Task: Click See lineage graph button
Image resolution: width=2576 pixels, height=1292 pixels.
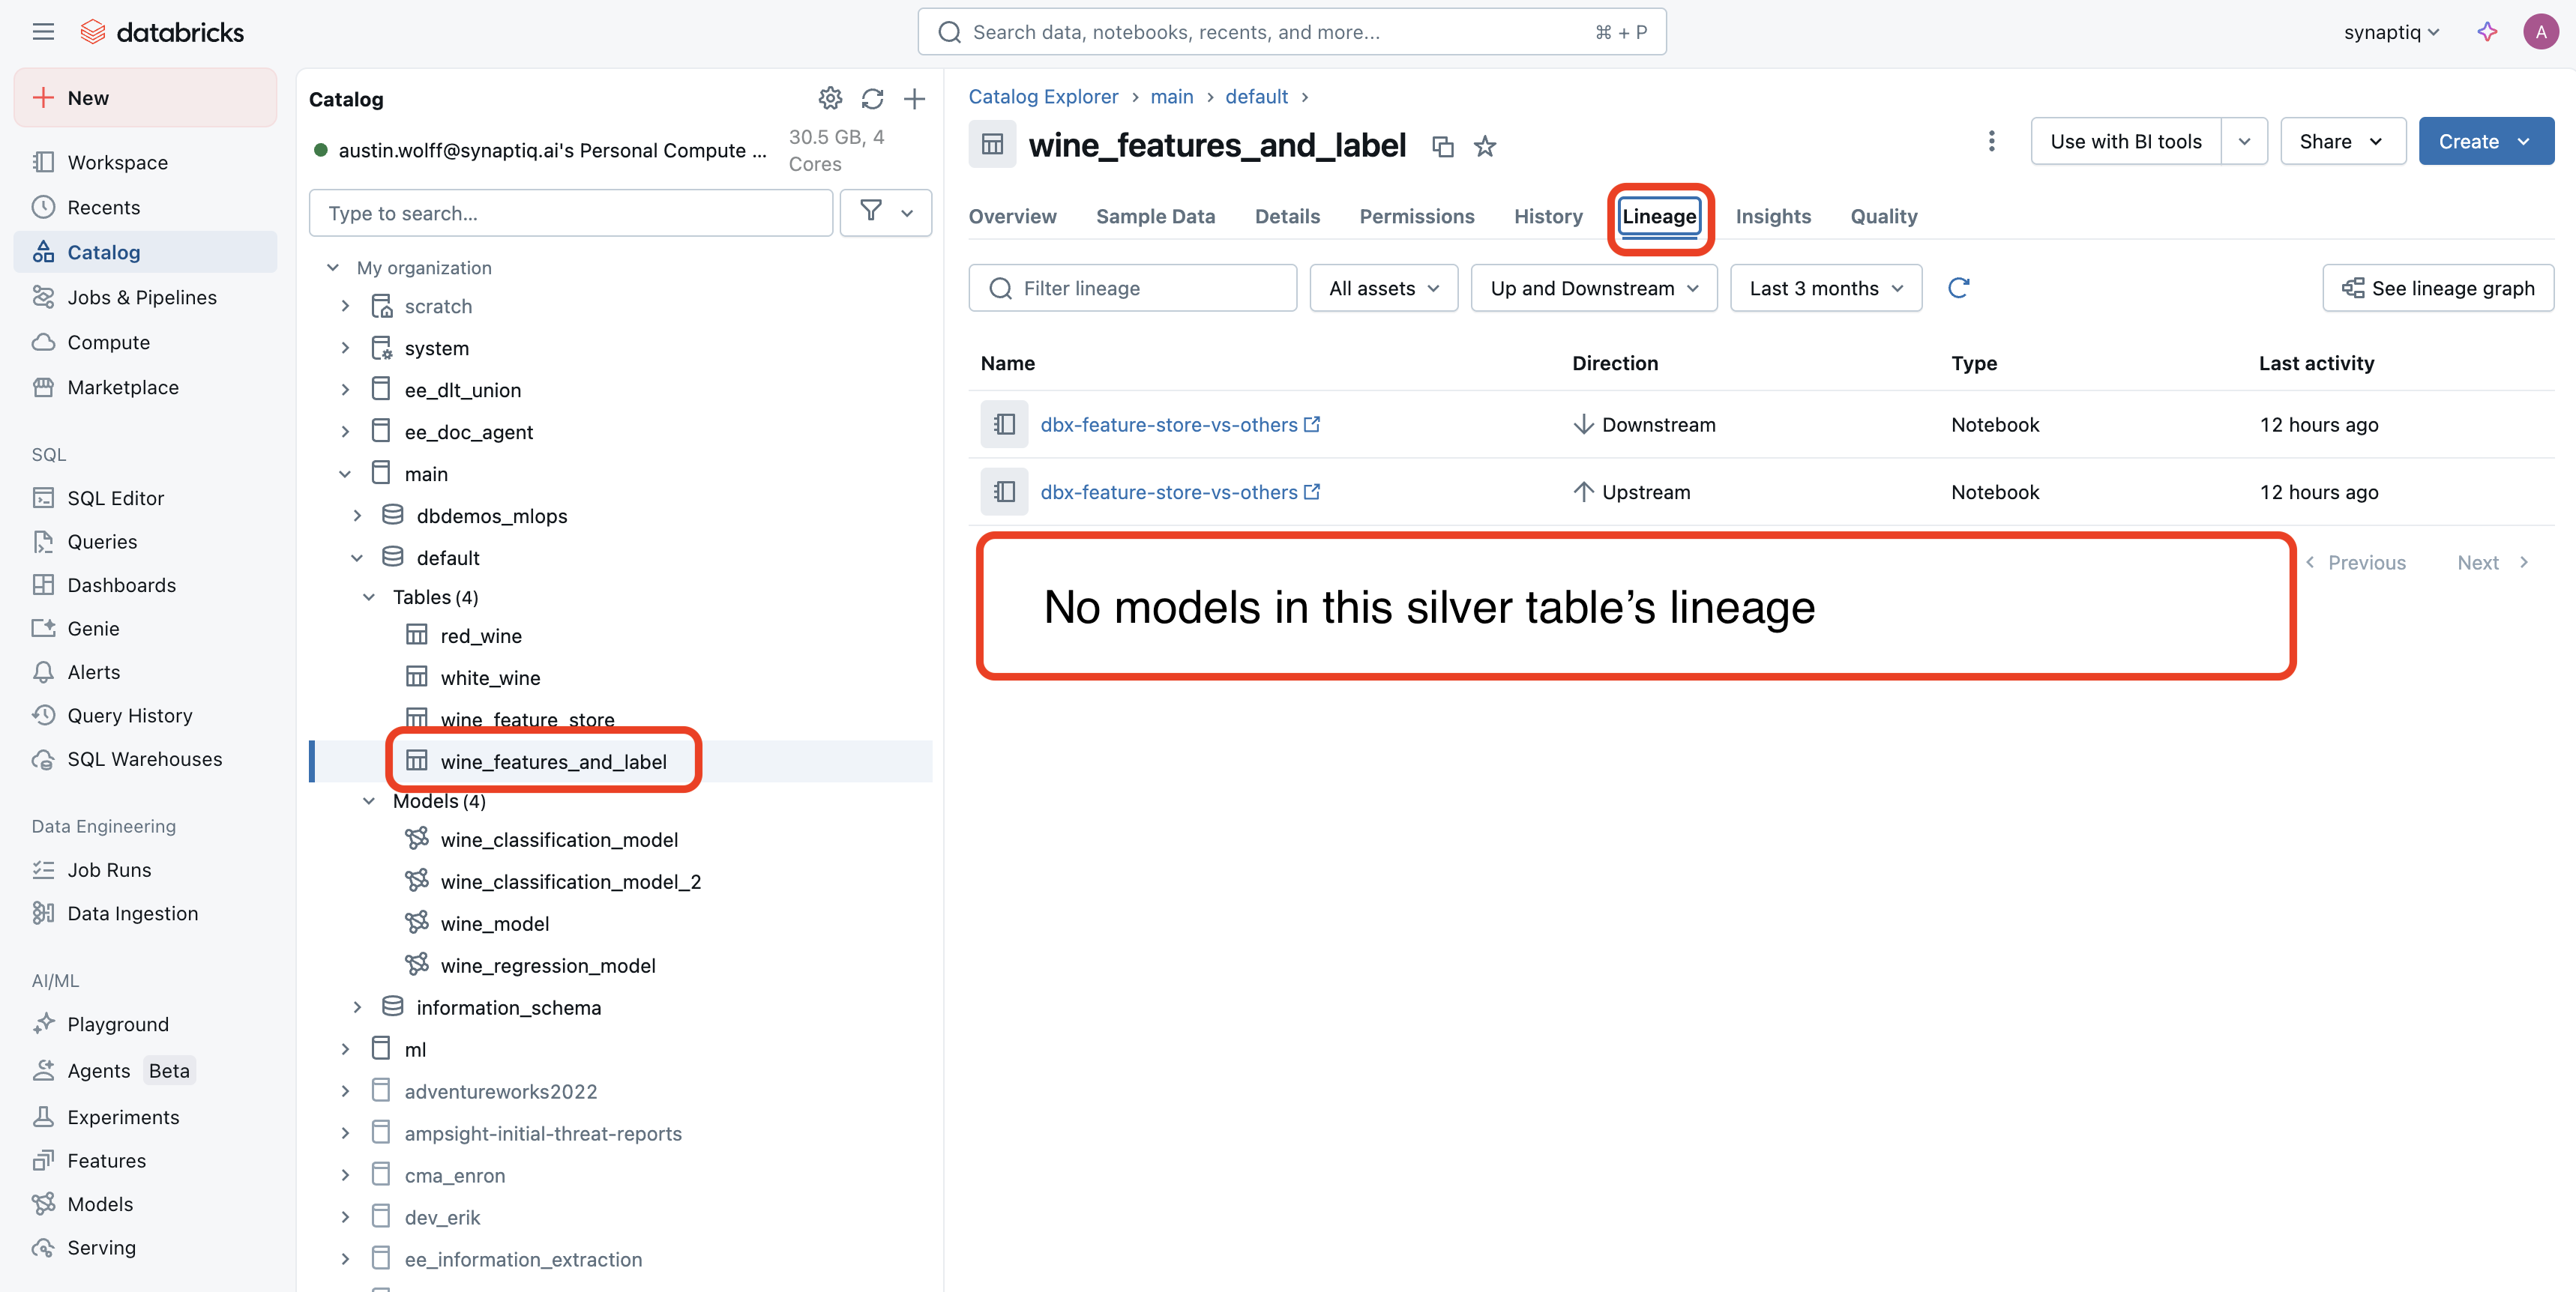Action: tap(2437, 288)
